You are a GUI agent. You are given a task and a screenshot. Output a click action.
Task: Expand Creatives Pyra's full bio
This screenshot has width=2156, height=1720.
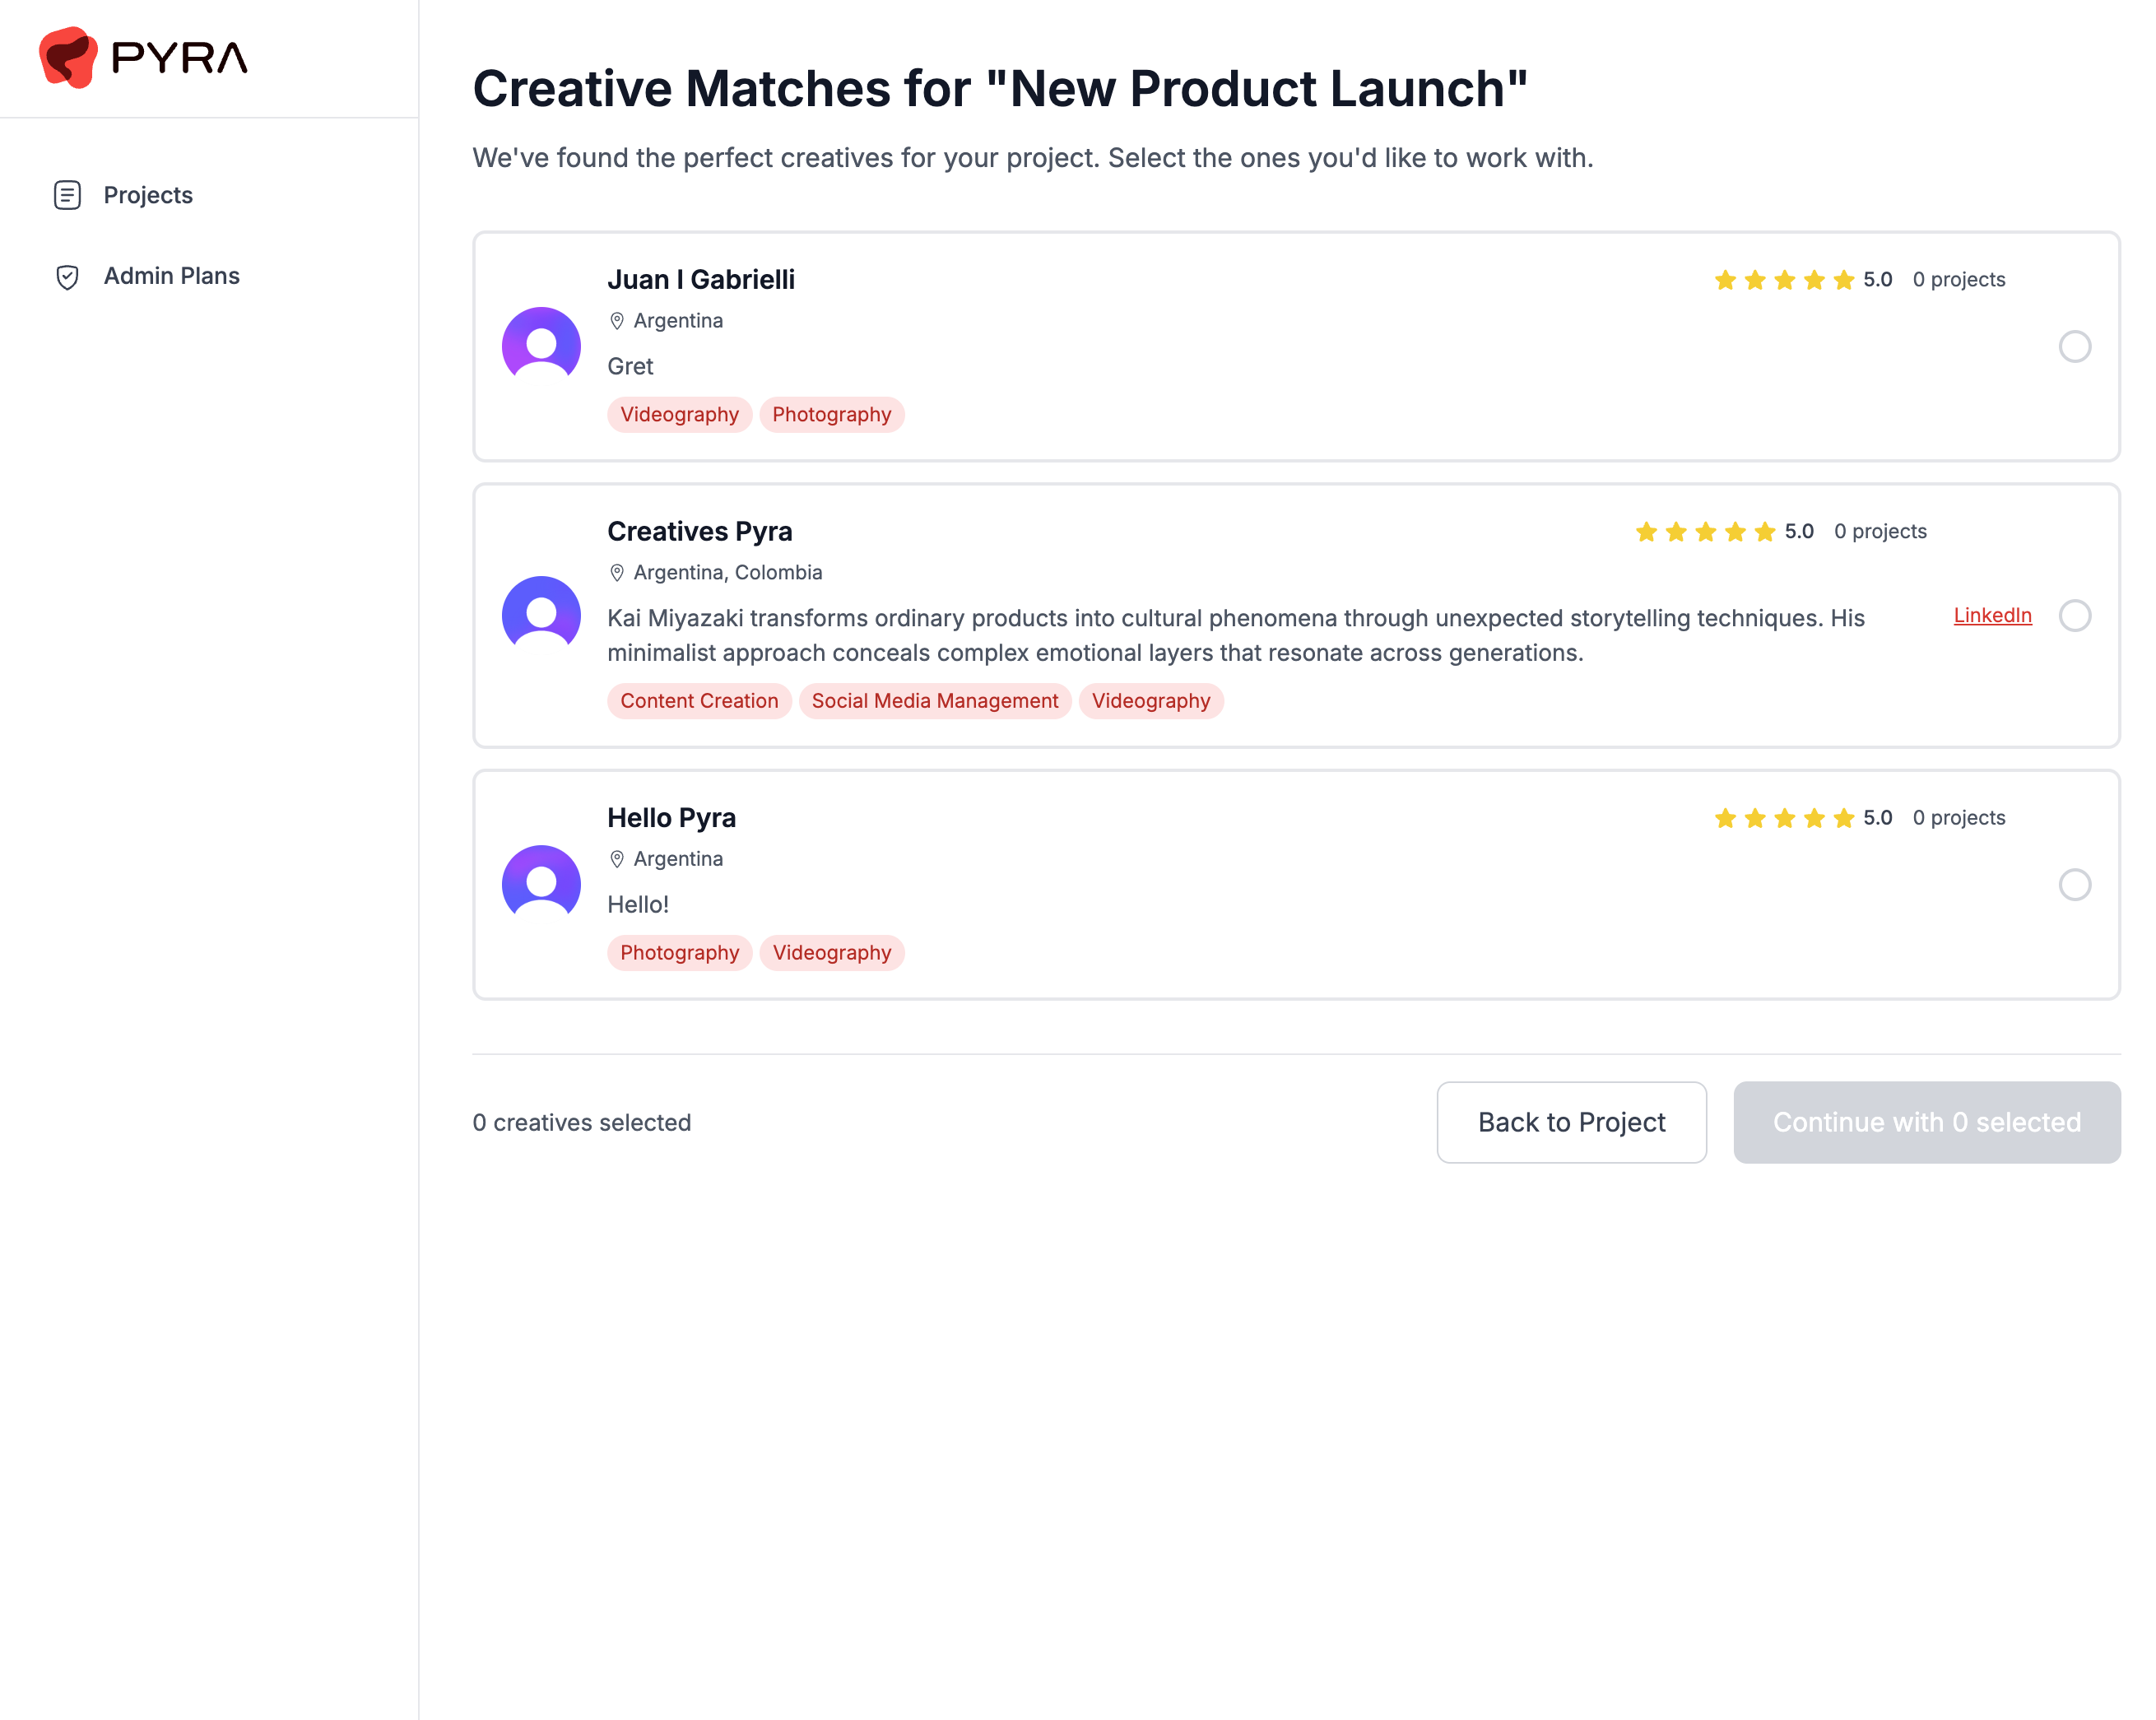[1200, 635]
